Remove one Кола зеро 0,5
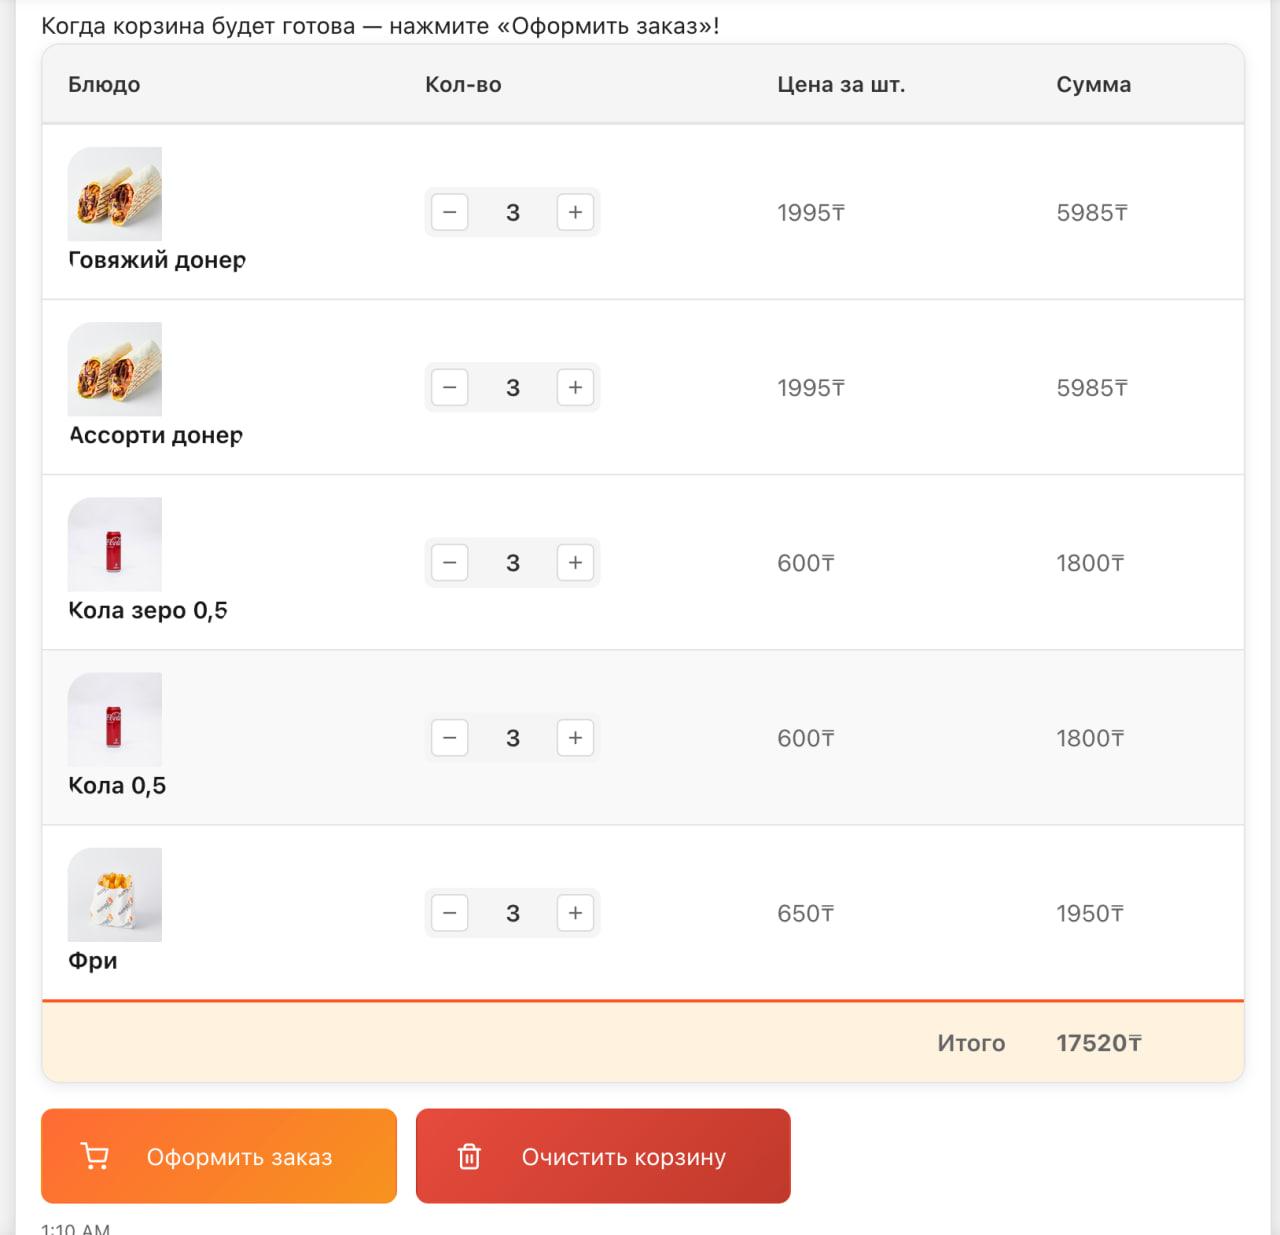 pos(450,563)
